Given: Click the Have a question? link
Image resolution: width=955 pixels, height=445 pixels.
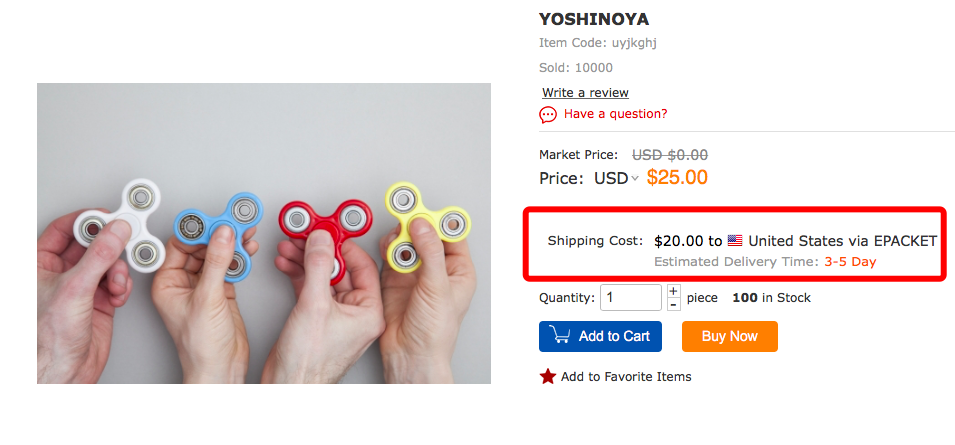Looking at the screenshot, I should click(x=615, y=114).
